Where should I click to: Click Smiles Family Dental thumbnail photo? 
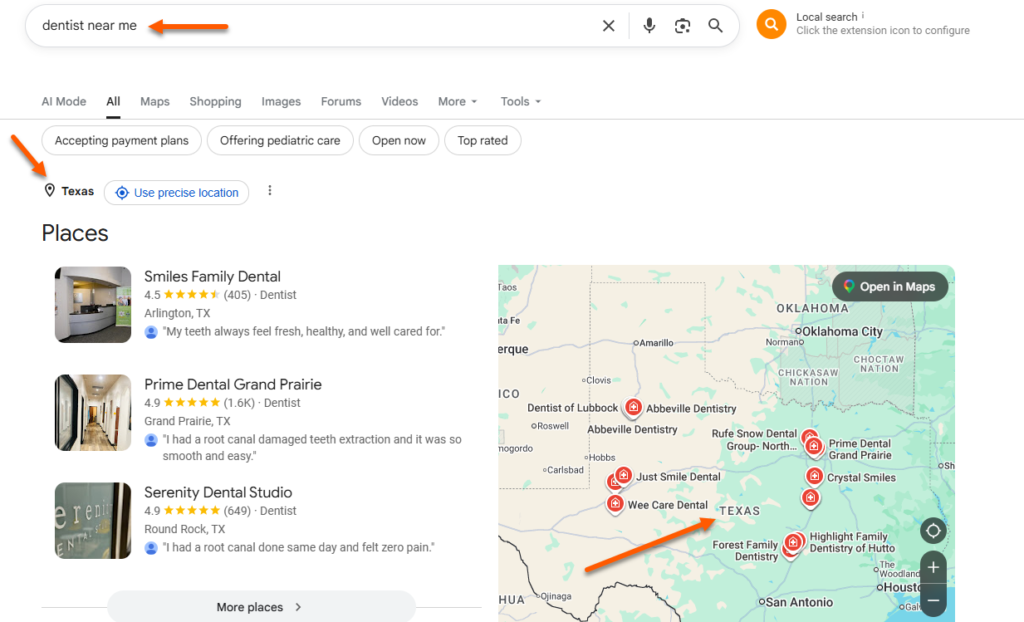click(x=93, y=304)
